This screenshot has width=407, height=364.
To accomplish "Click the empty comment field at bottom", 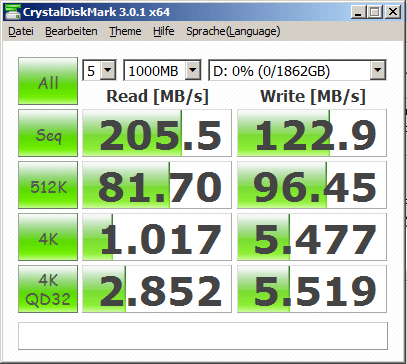I will point(203,336).
